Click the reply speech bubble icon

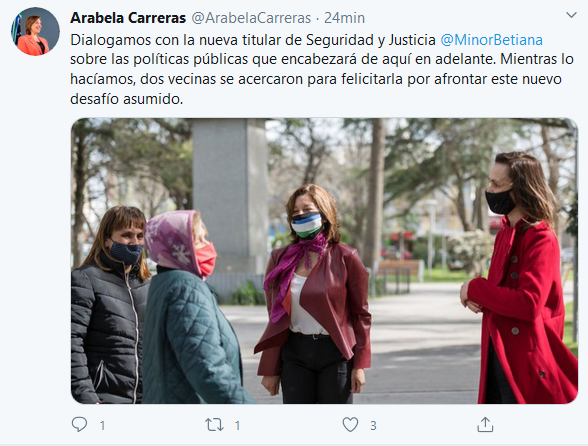79,425
